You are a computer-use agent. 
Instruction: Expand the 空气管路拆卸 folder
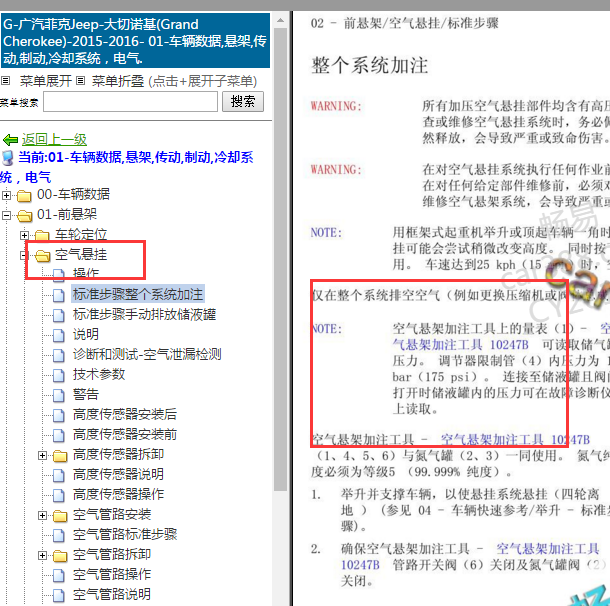click(x=42, y=555)
